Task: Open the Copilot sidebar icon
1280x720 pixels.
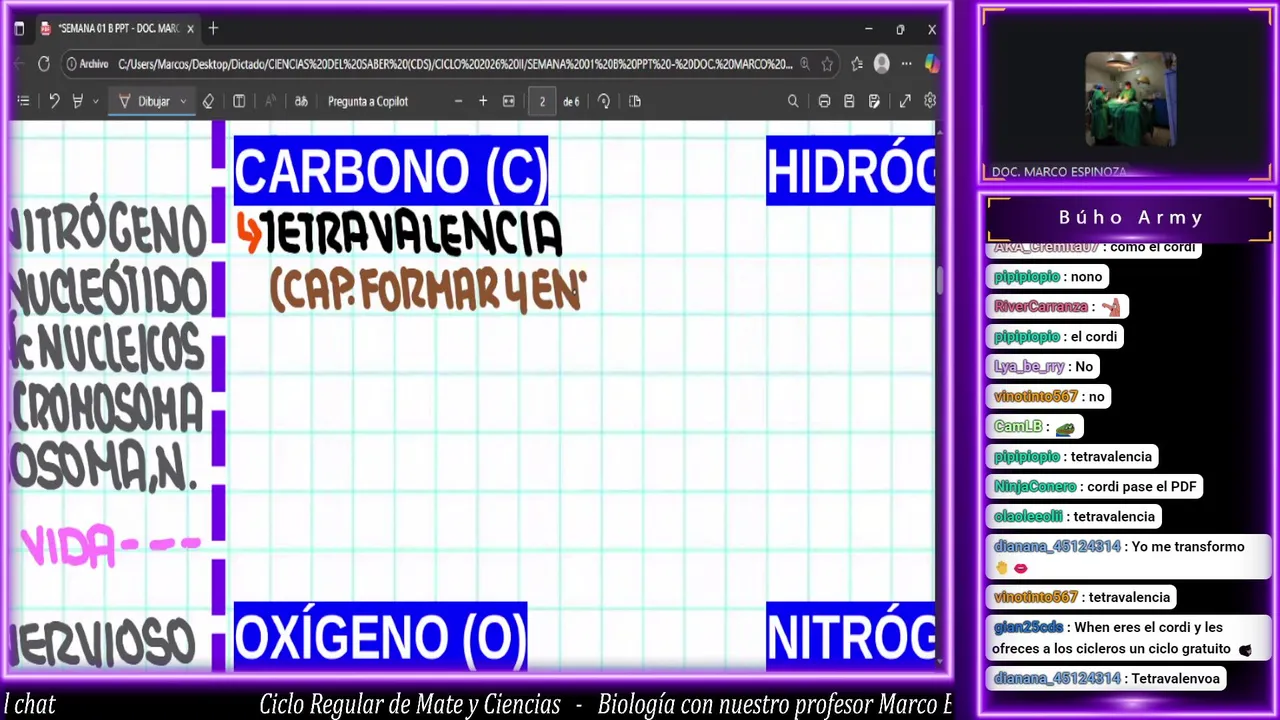Action: pyautogui.click(x=932, y=64)
